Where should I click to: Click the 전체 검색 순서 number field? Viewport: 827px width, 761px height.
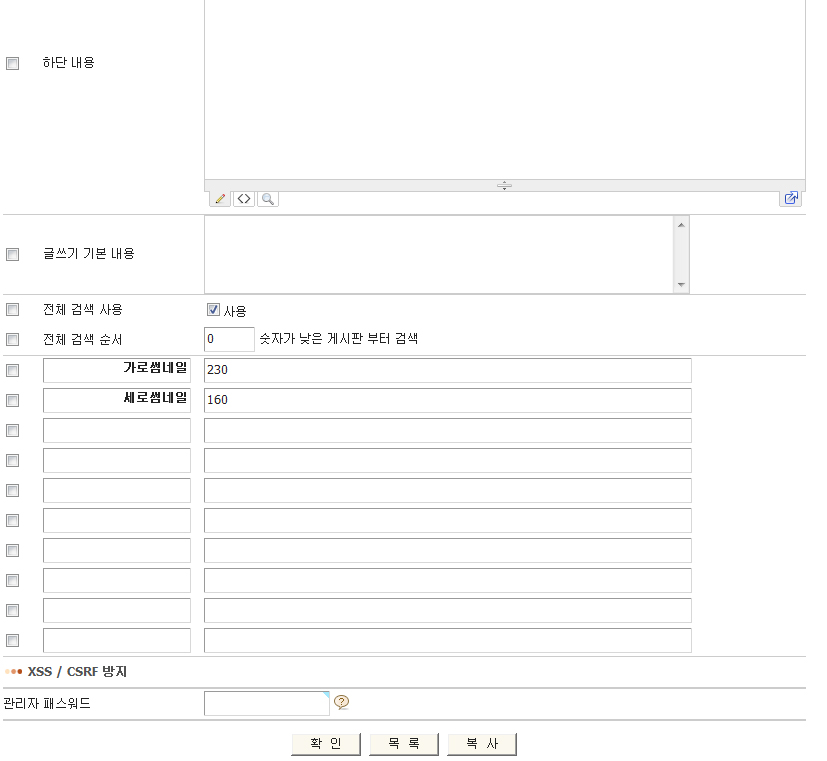229,339
